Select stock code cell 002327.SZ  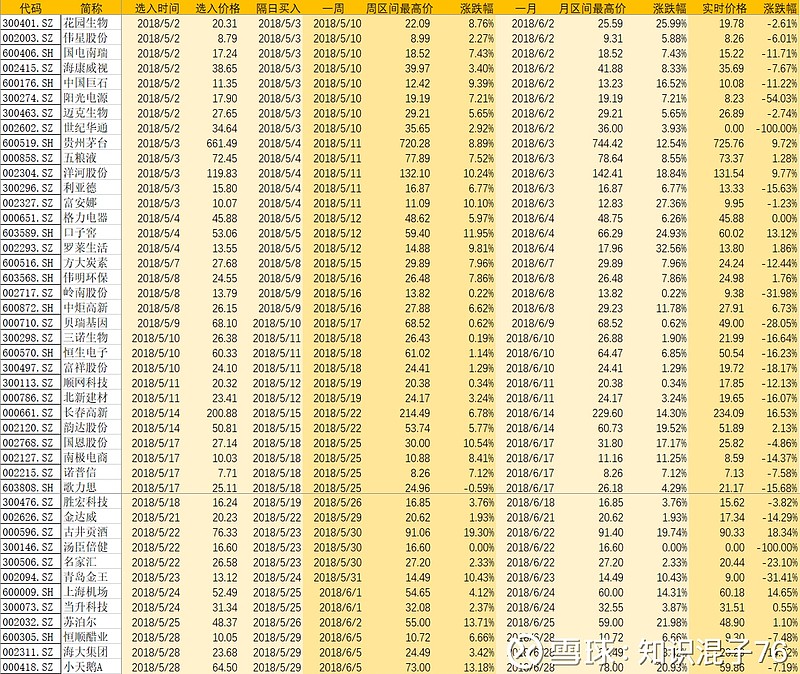click(30, 203)
